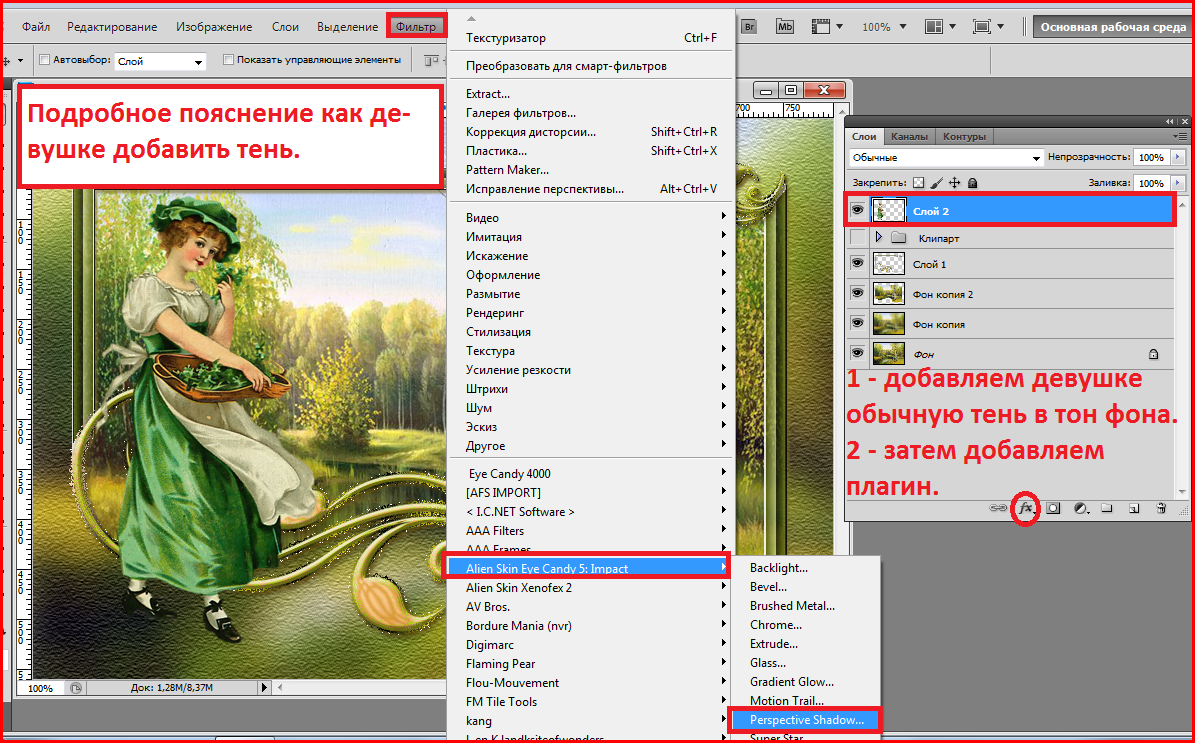Check Показать управляющие элементы
1195x743 pixels.
click(x=228, y=59)
